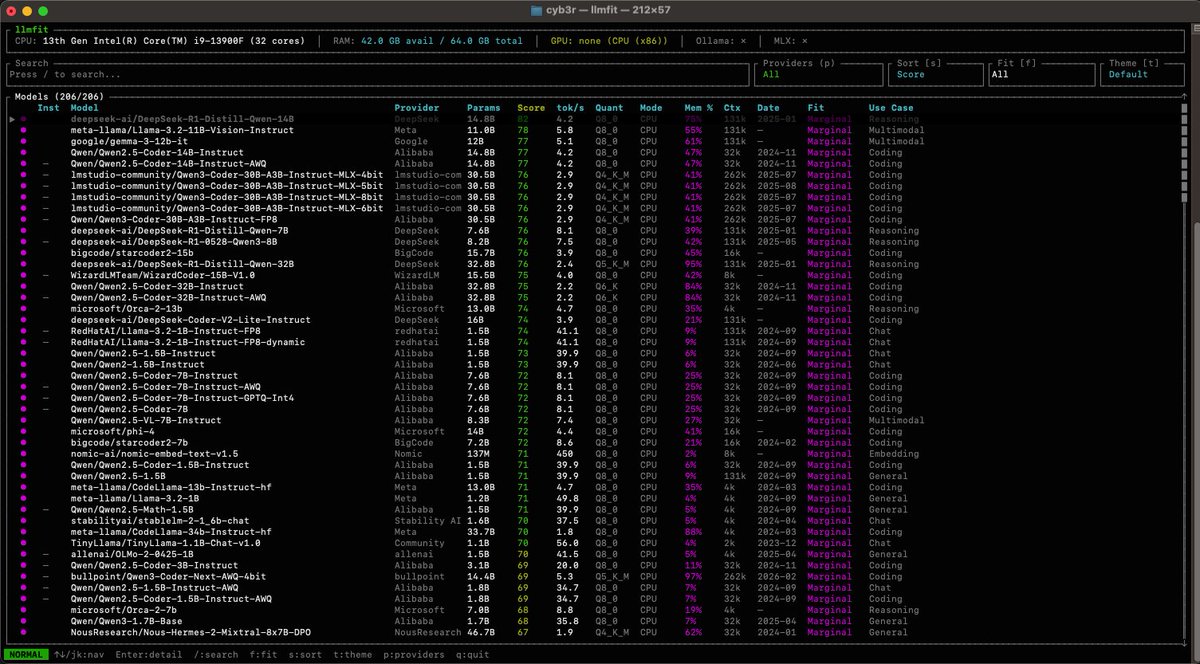Click the Params column header
The width and height of the screenshot is (1200, 664).
tap(483, 108)
